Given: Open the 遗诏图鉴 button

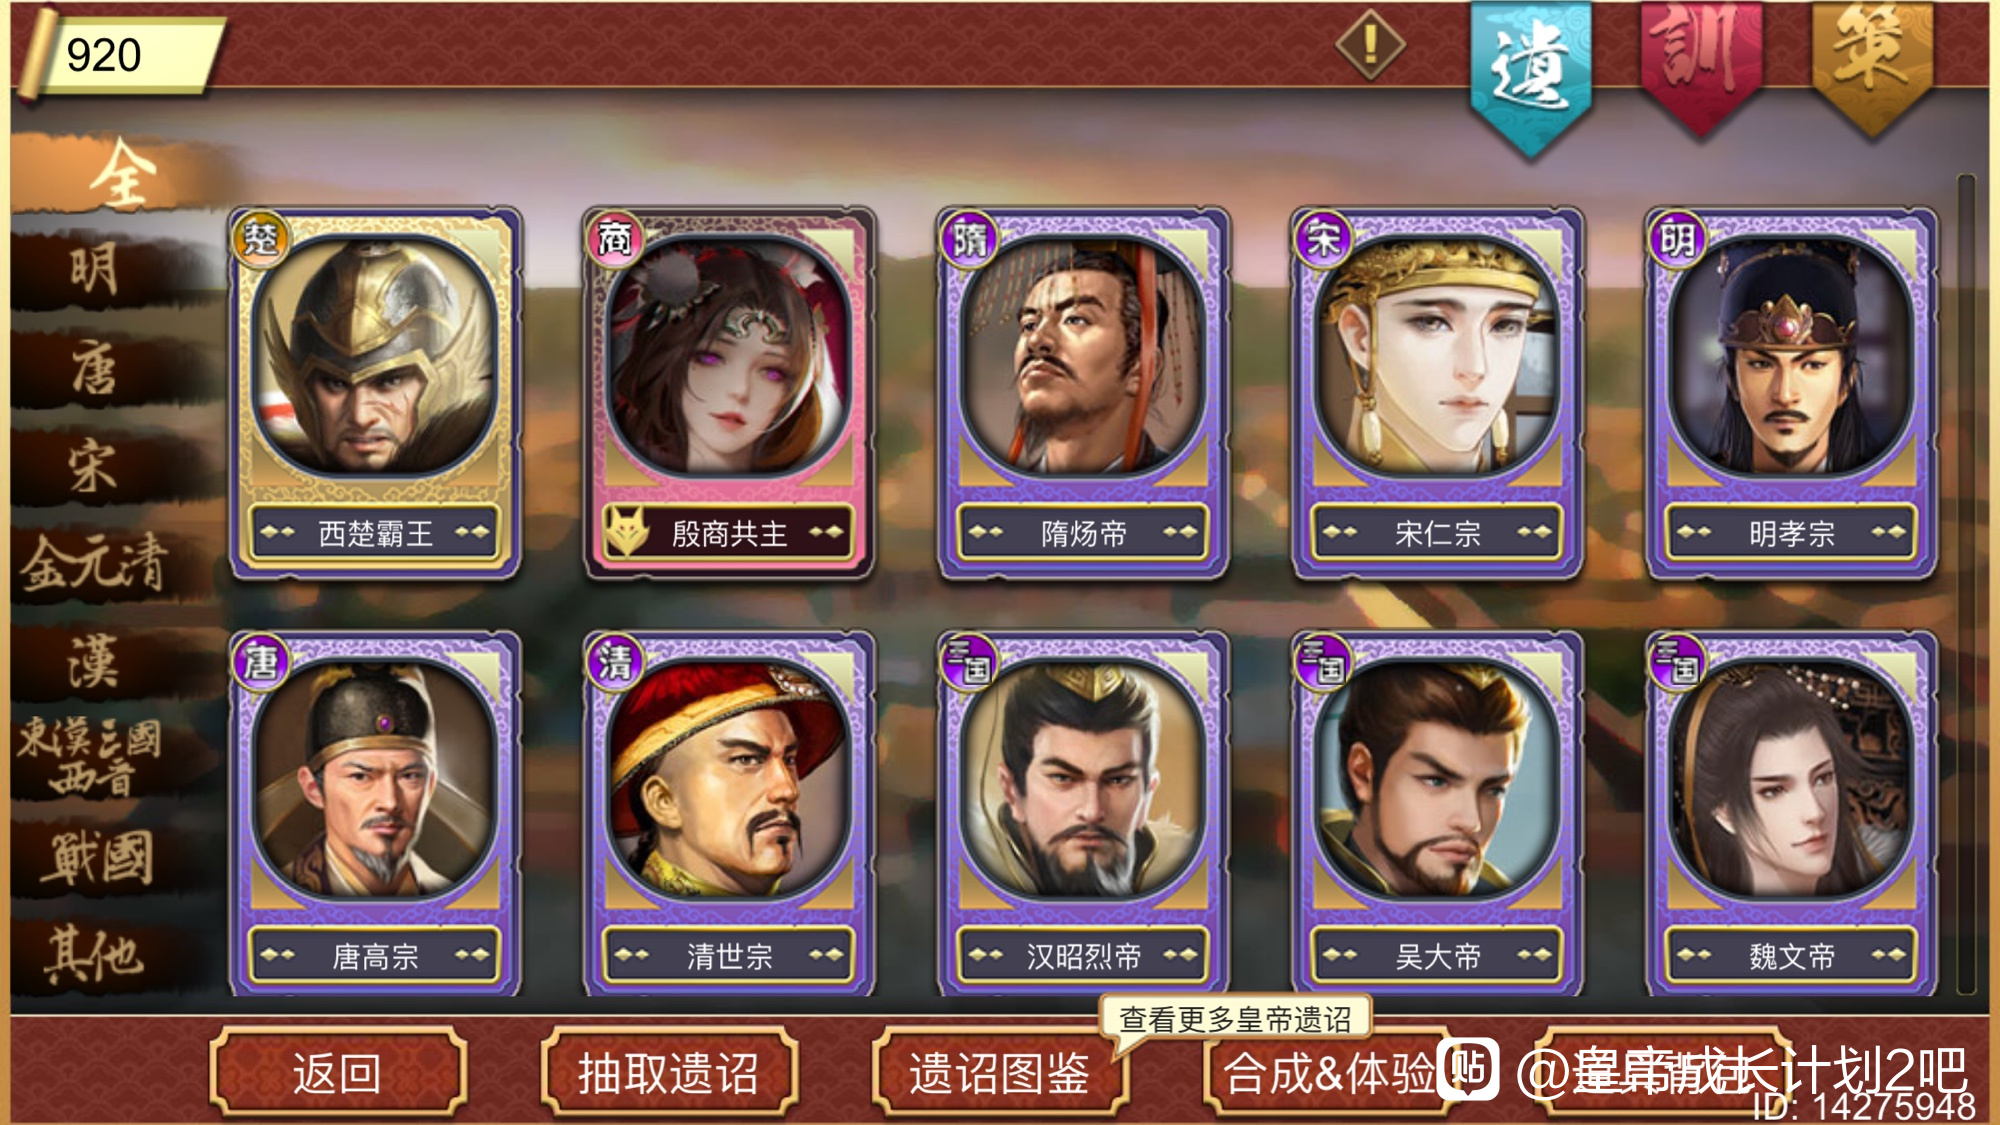Looking at the screenshot, I should pyautogui.click(x=999, y=1073).
